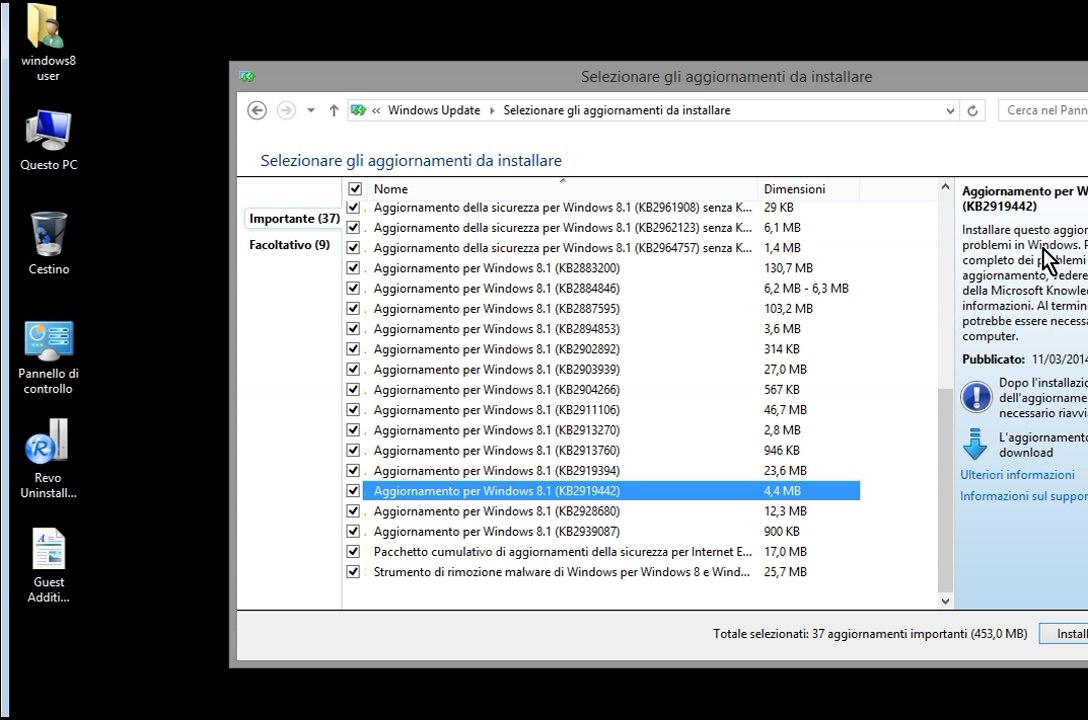Refresh the Windows Update page
This screenshot has width=1088, height=720.
click(972, 111)
